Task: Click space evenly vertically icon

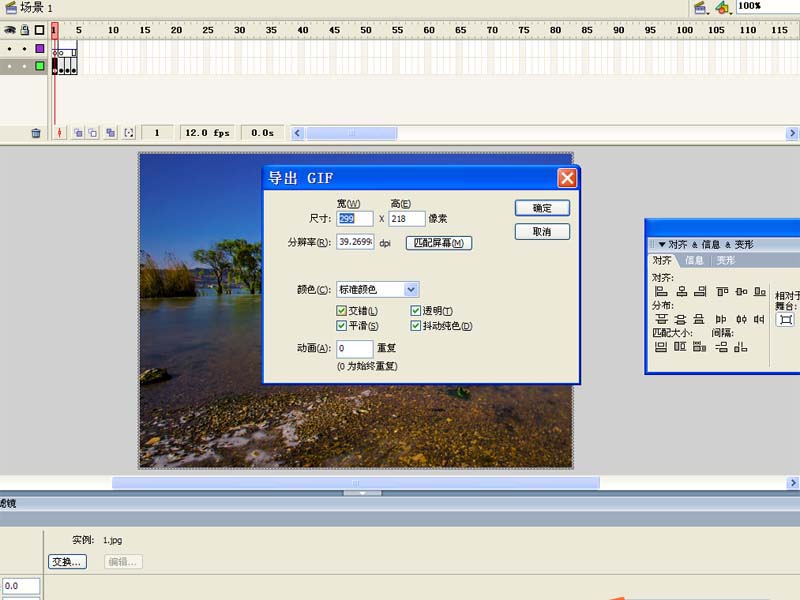Action: [721, 347]
